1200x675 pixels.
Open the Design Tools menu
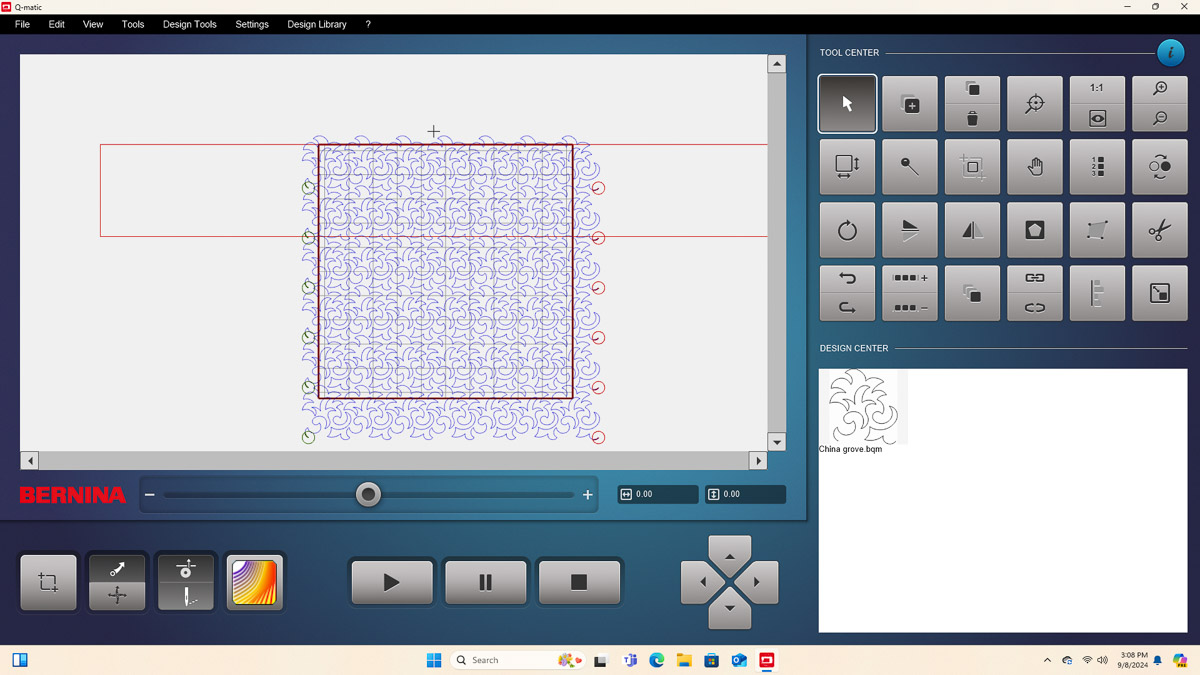pyautogui.click(x=190, y=24)
